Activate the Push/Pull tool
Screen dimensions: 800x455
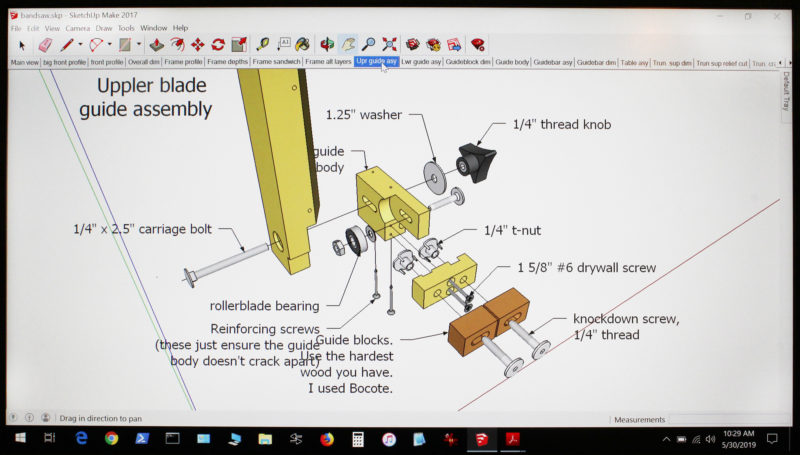tap(157, 45)
